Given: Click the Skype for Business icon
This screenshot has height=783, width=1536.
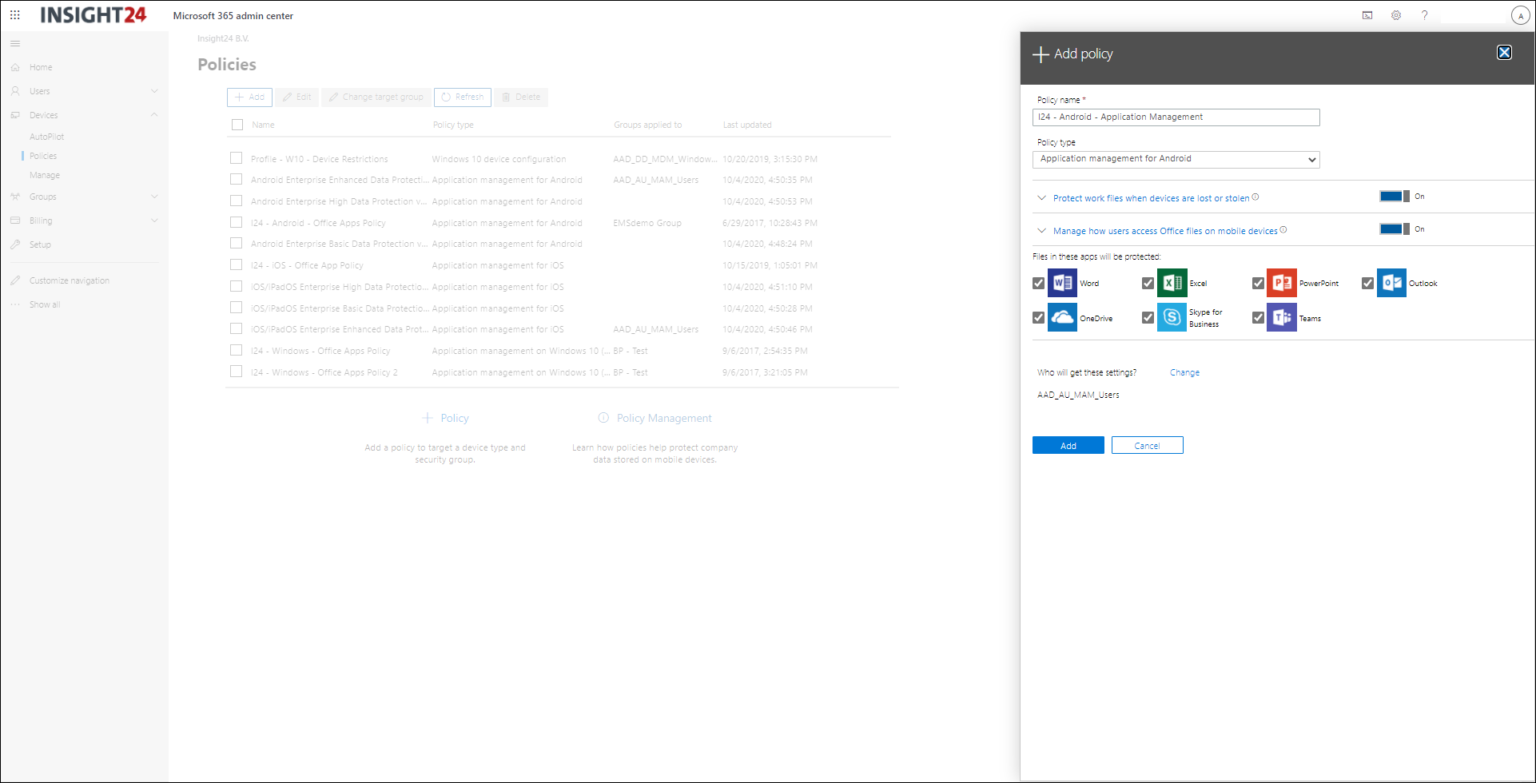Looking at the screenshot, I should point(1171,317).
